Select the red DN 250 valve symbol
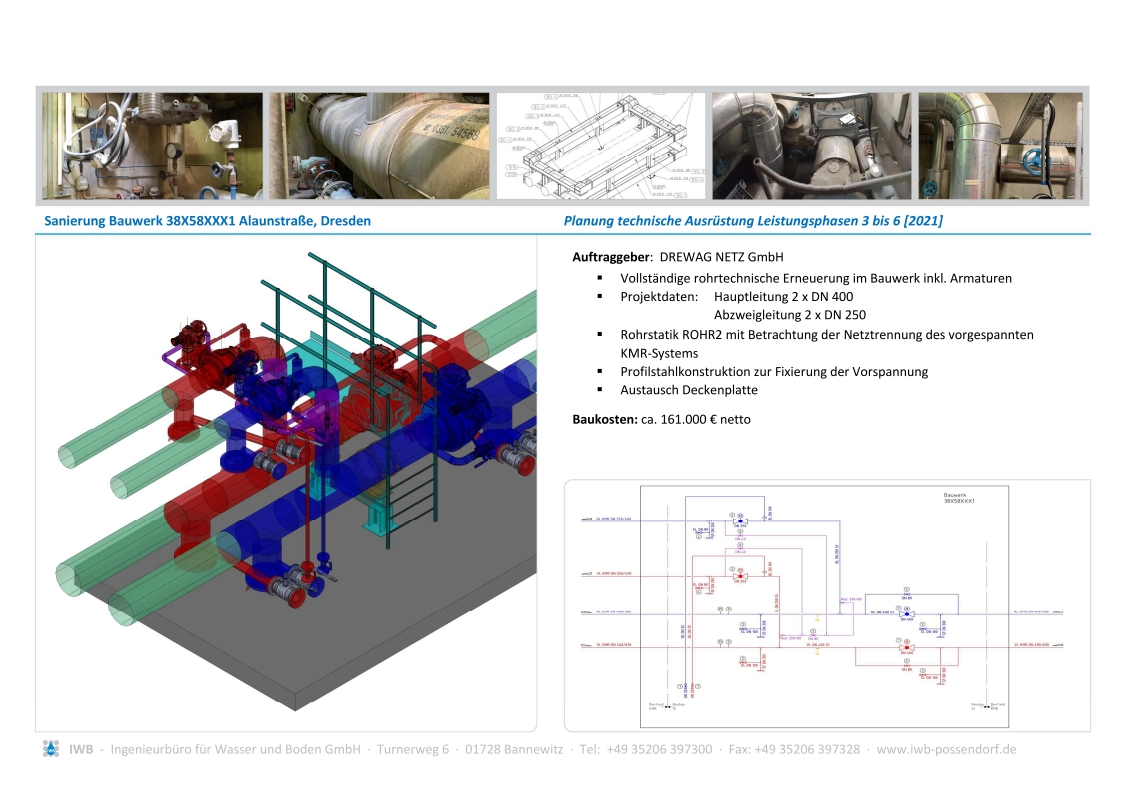 pyautogui.click(x=739, y=576)
